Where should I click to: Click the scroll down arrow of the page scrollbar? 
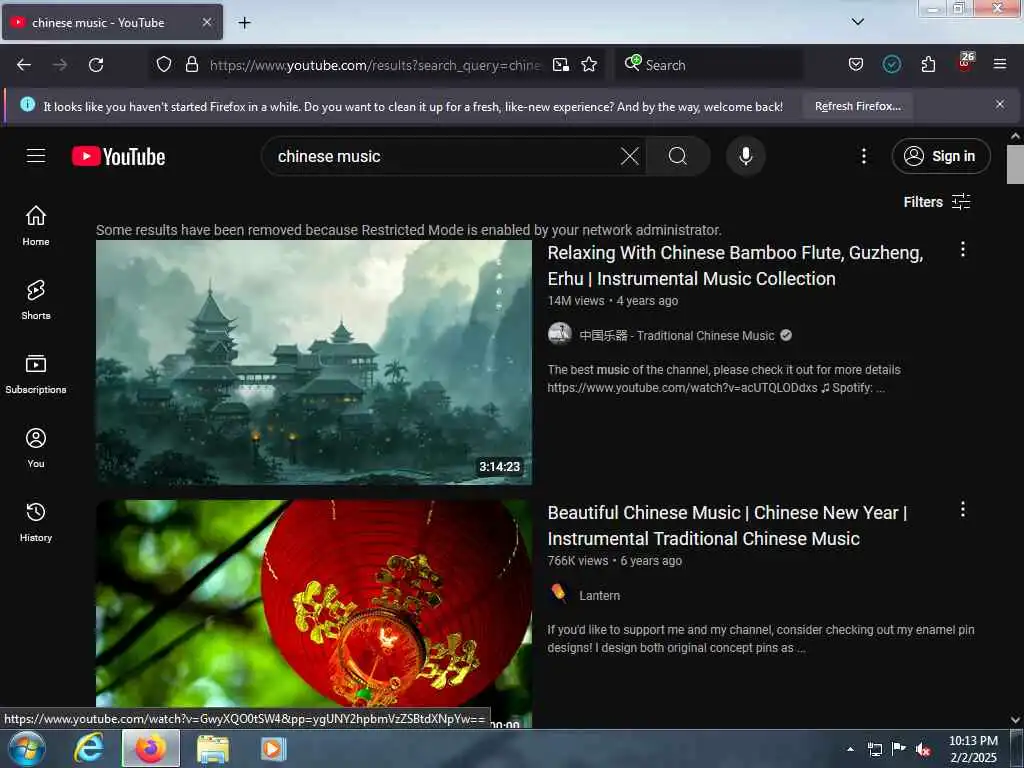(1015, 720)
